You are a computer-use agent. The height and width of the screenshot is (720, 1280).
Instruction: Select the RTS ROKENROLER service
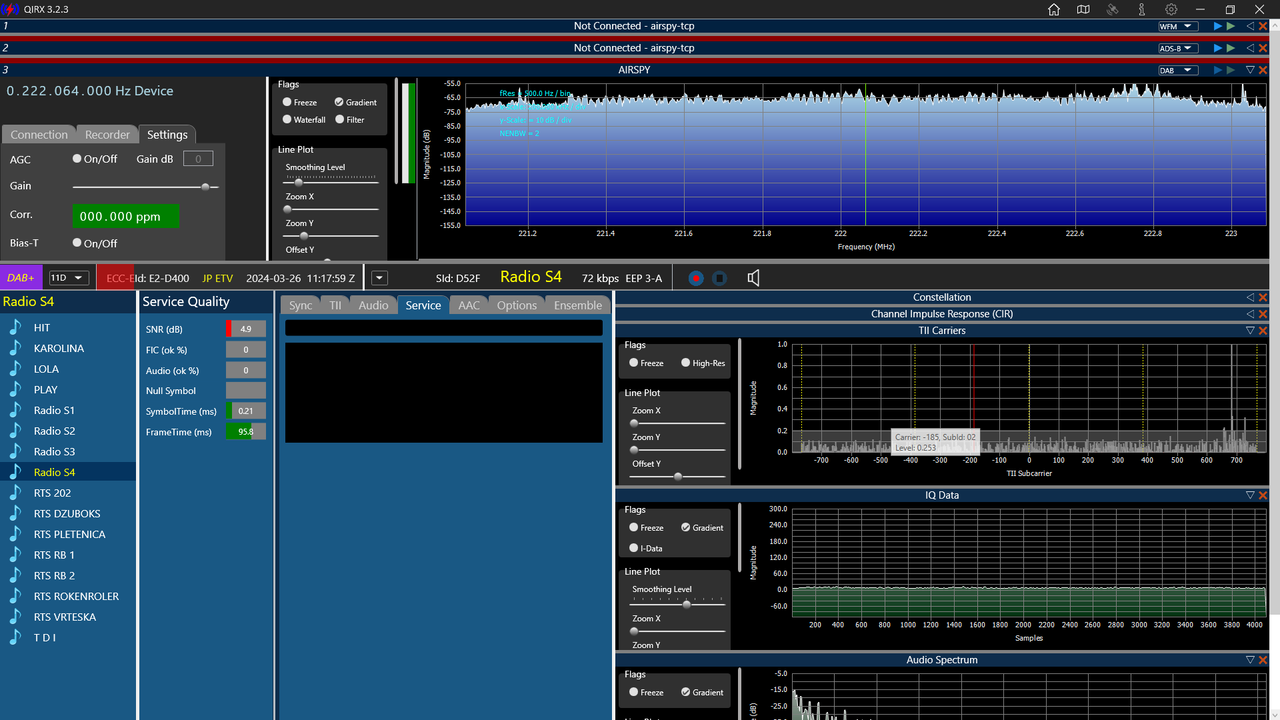[76, 596]
